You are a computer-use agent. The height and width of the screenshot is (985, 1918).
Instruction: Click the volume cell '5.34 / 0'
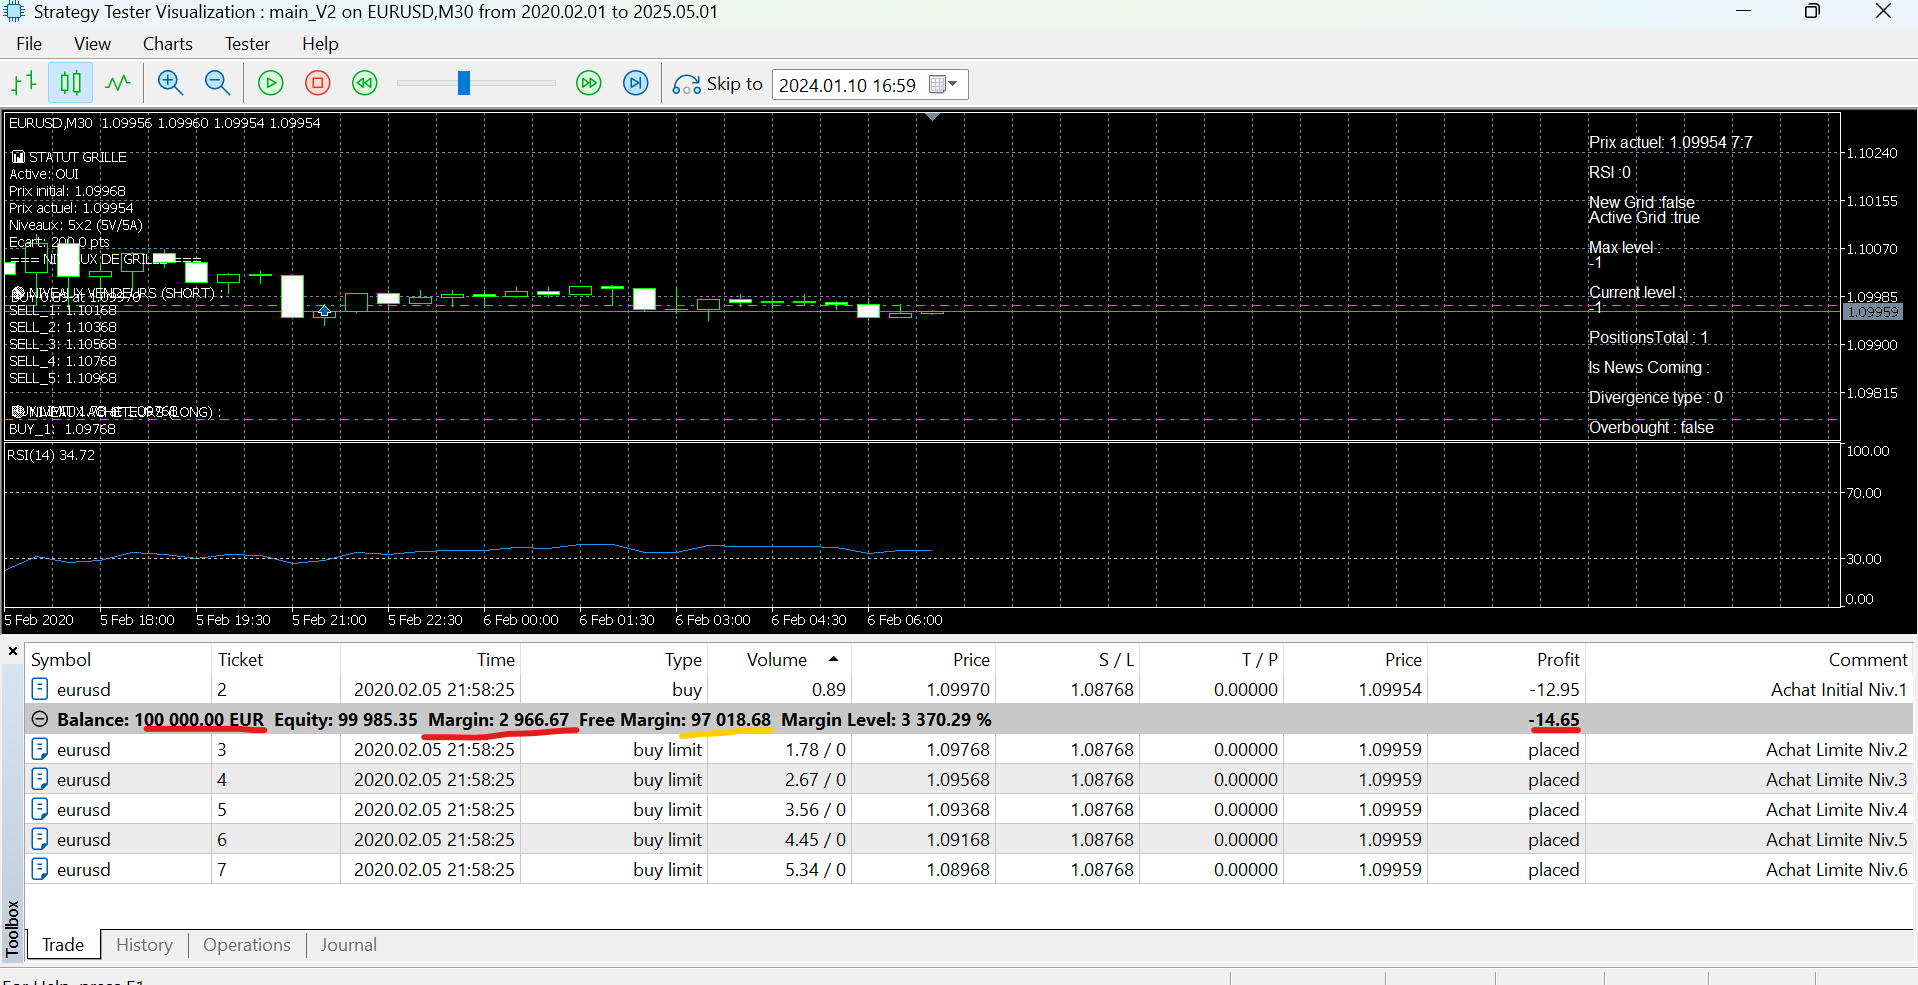[815, 870]
